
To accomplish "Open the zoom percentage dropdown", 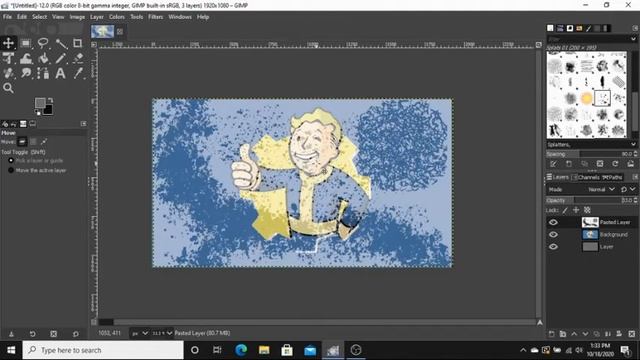I will point(162,333).
